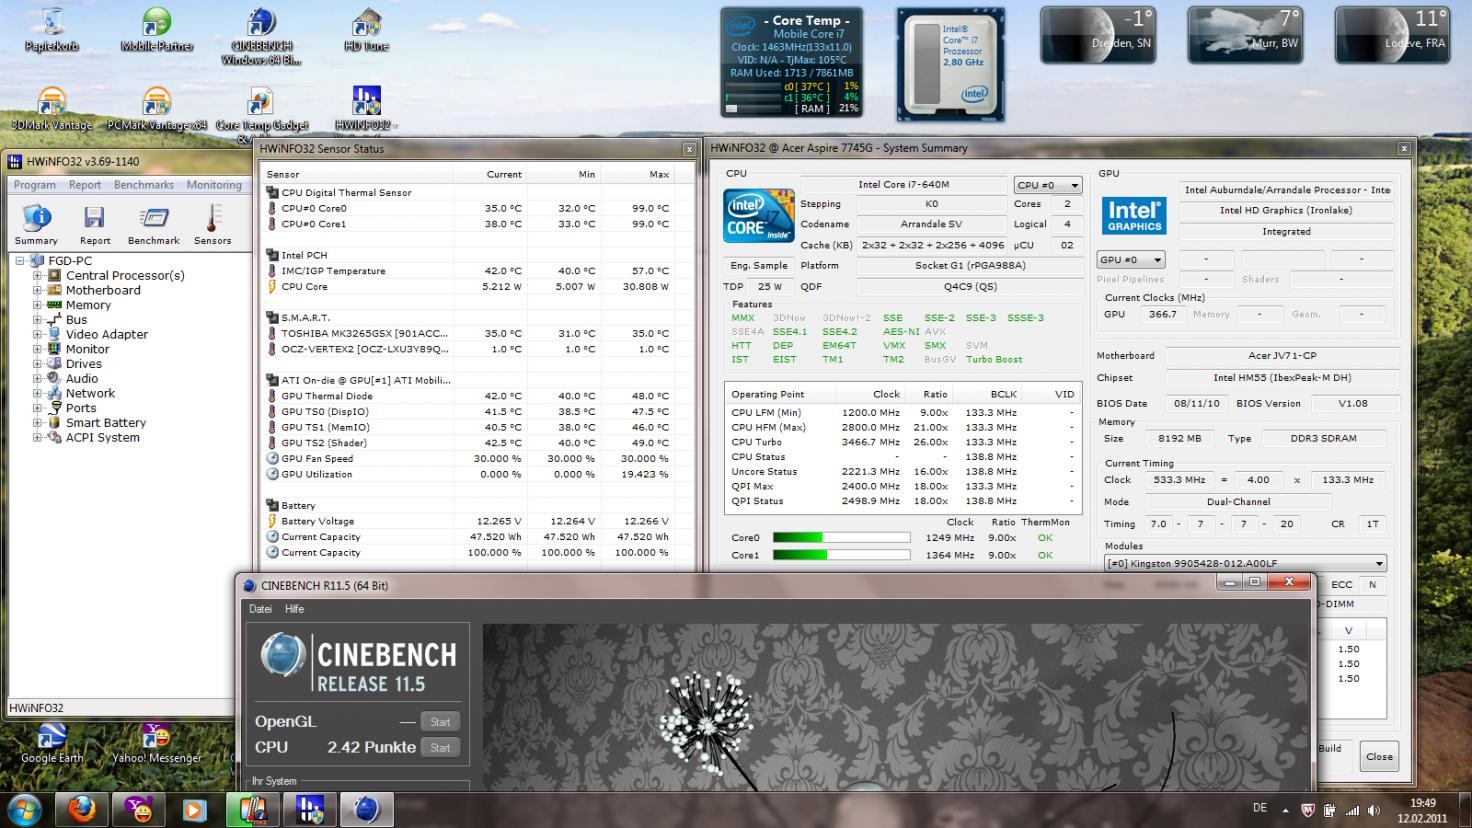Click the Core Temp RAM usage bar
This screenshot has width=1472, height=828.
[753, 108]
